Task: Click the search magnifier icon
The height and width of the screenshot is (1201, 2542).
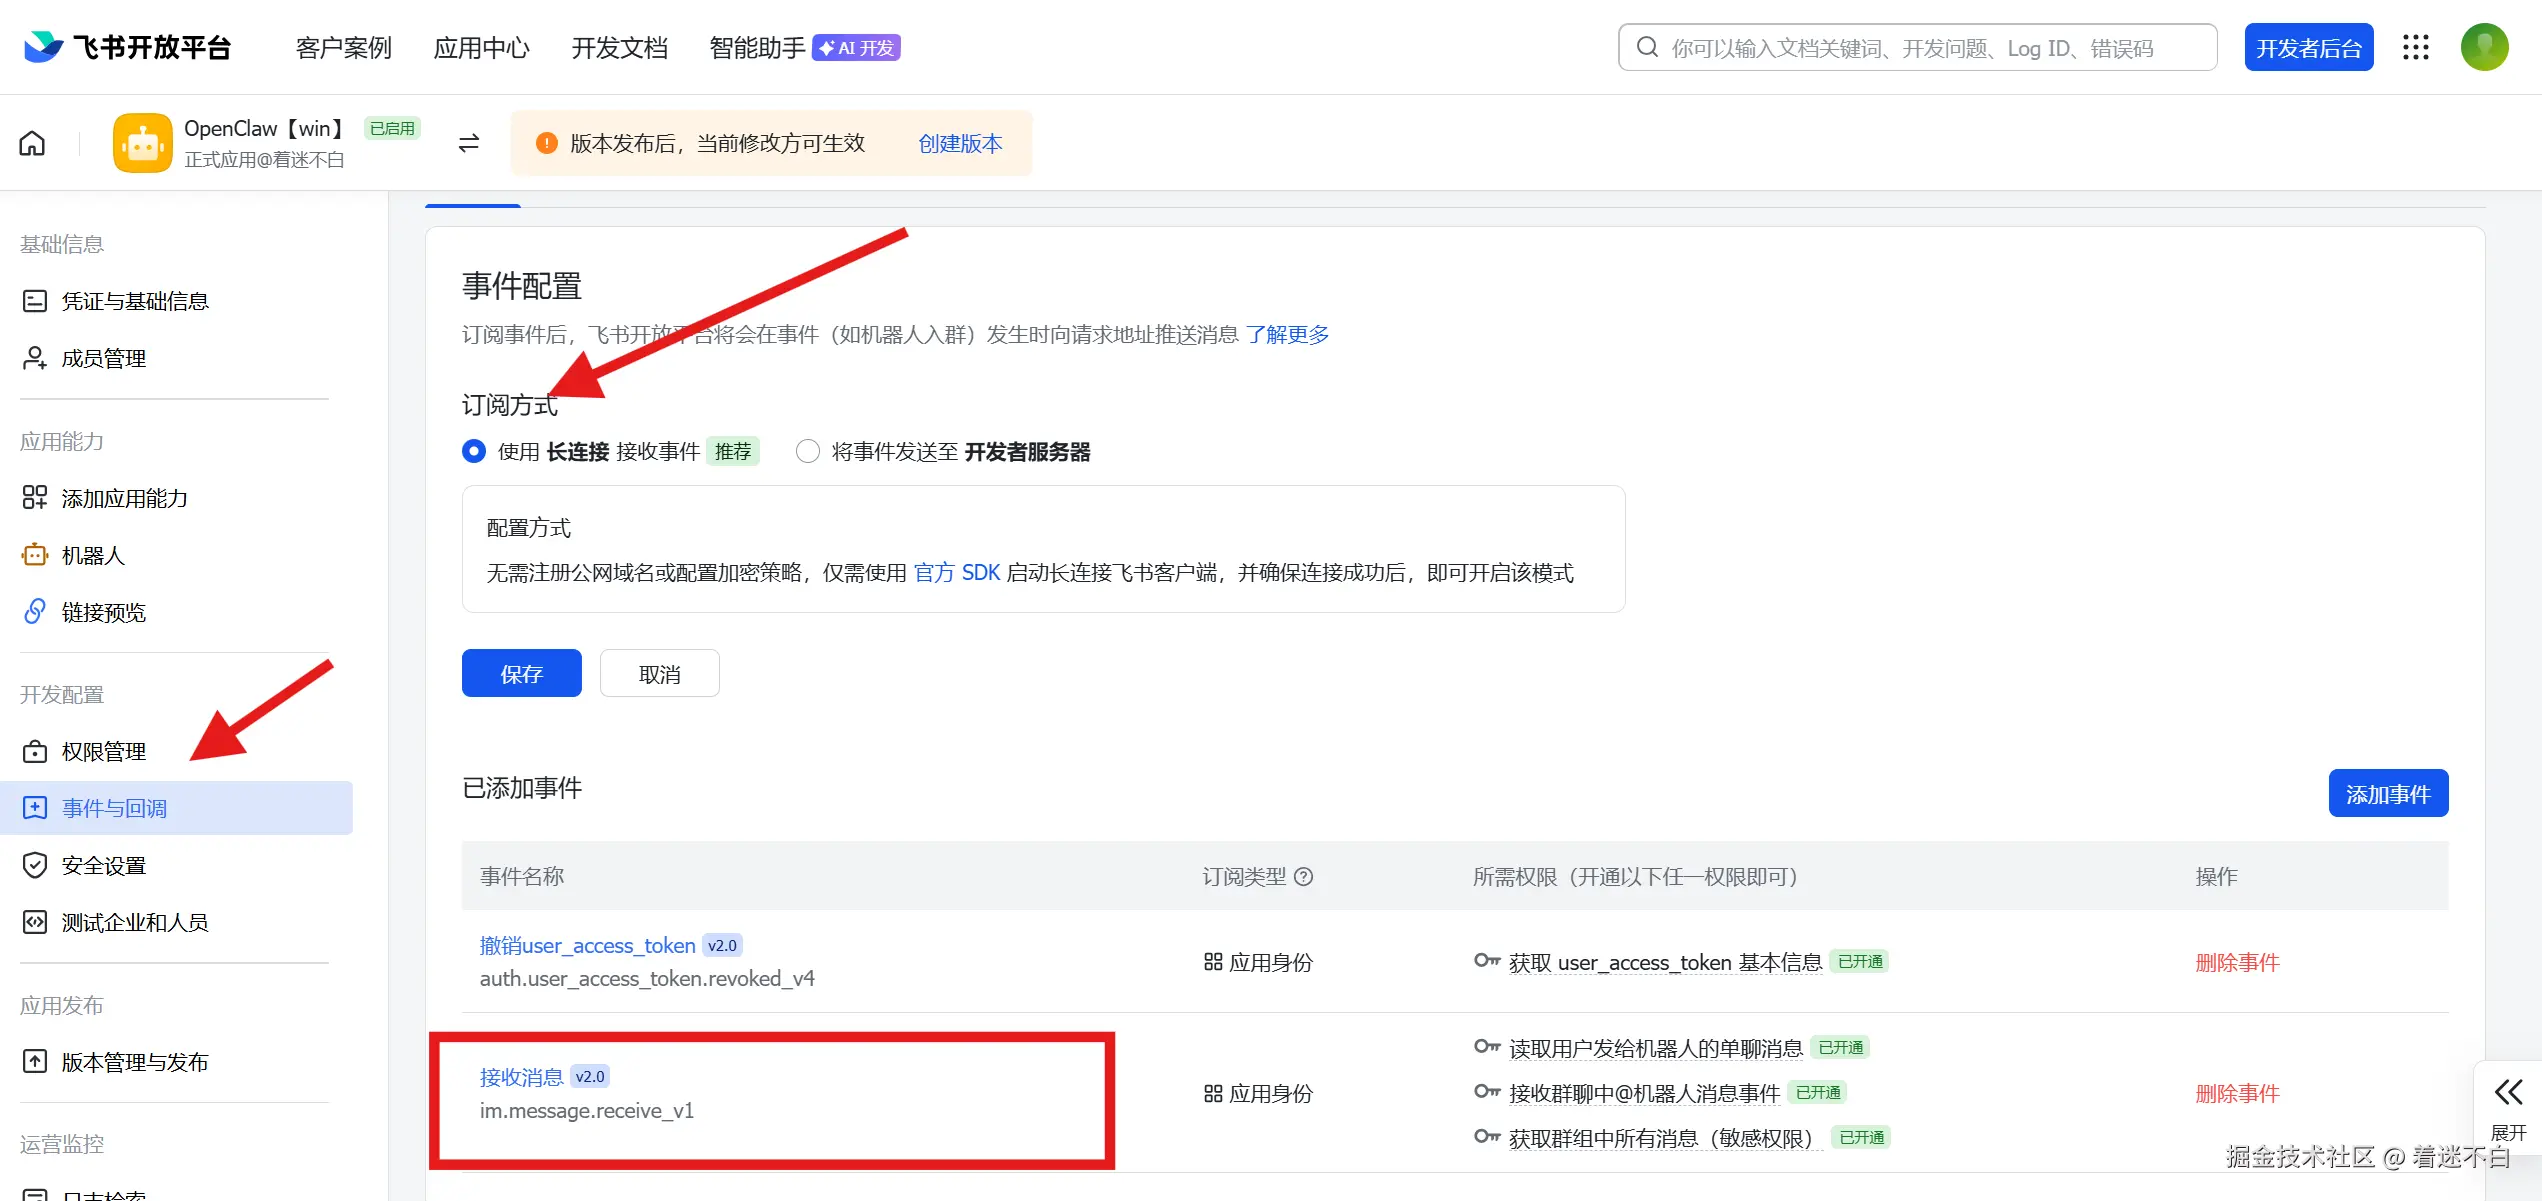Action: 1647,47
